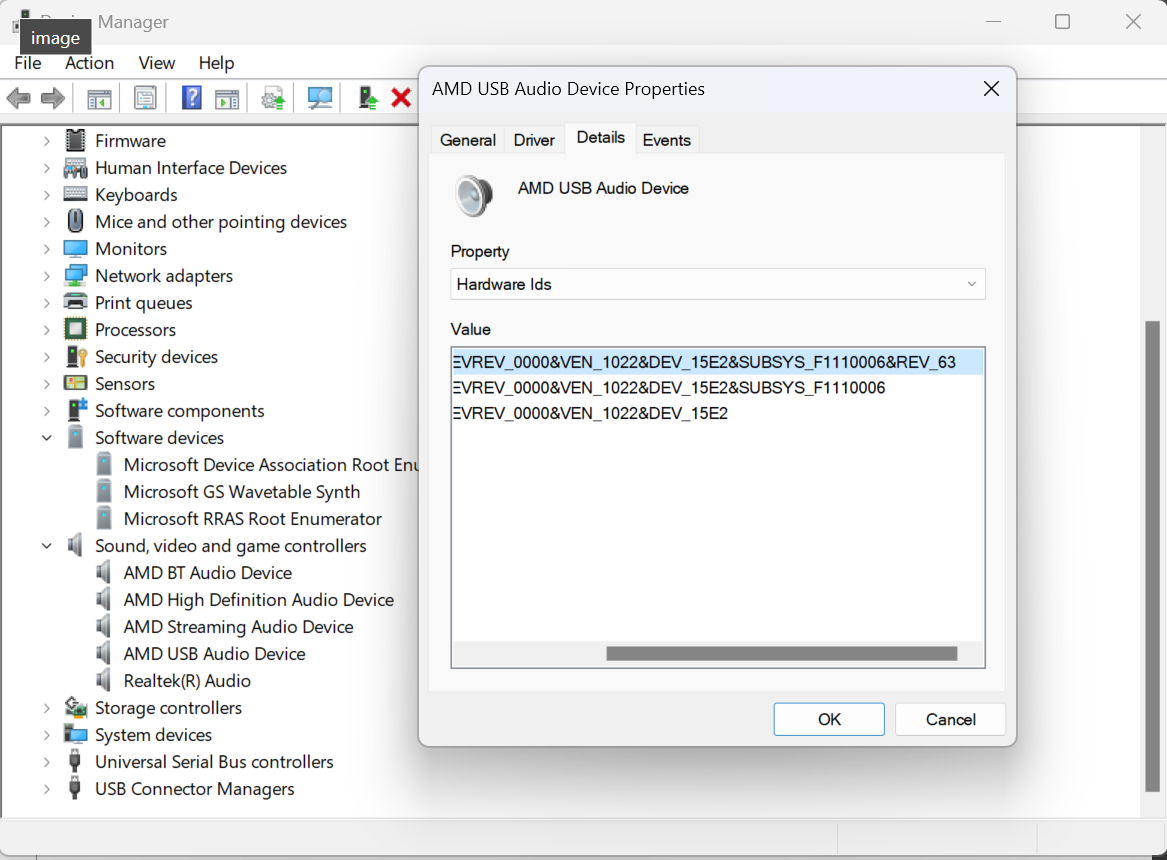Switch to the General tab
Screen dimensions: 1167x860
click(467, 140)
